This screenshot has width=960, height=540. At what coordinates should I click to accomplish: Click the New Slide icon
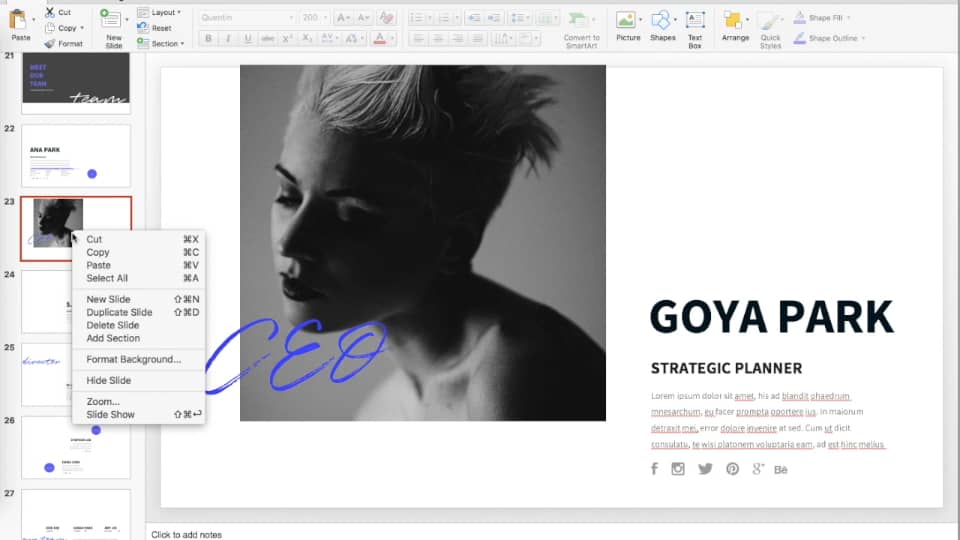coord(110,19)
